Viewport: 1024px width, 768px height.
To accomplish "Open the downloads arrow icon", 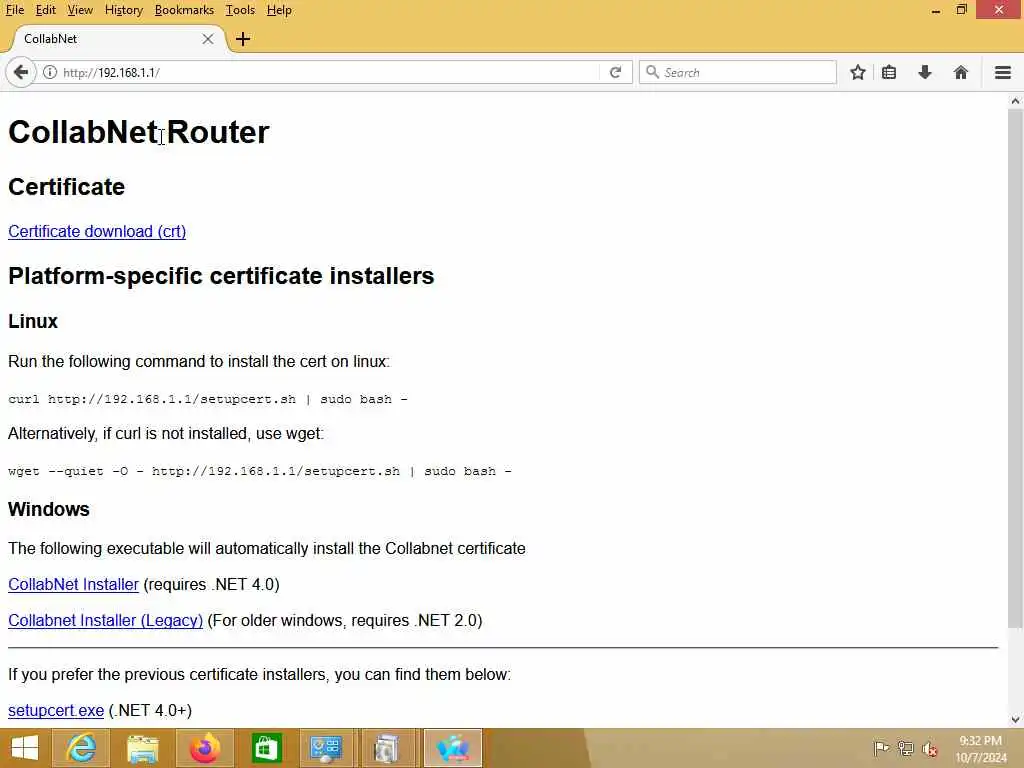I will click(925, 72).
